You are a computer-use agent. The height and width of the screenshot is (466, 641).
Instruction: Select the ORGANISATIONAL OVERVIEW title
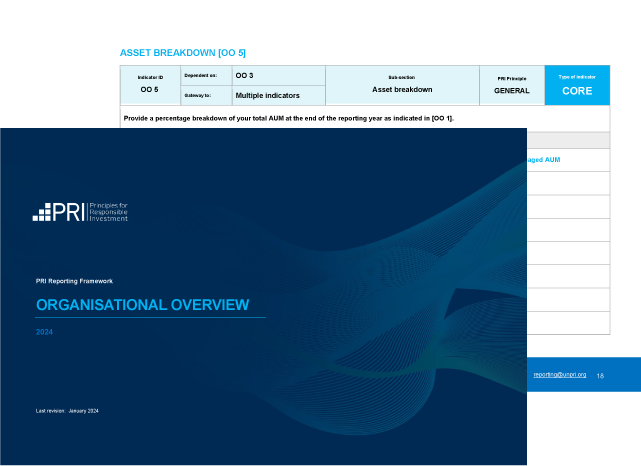click(x=143, y=305)
